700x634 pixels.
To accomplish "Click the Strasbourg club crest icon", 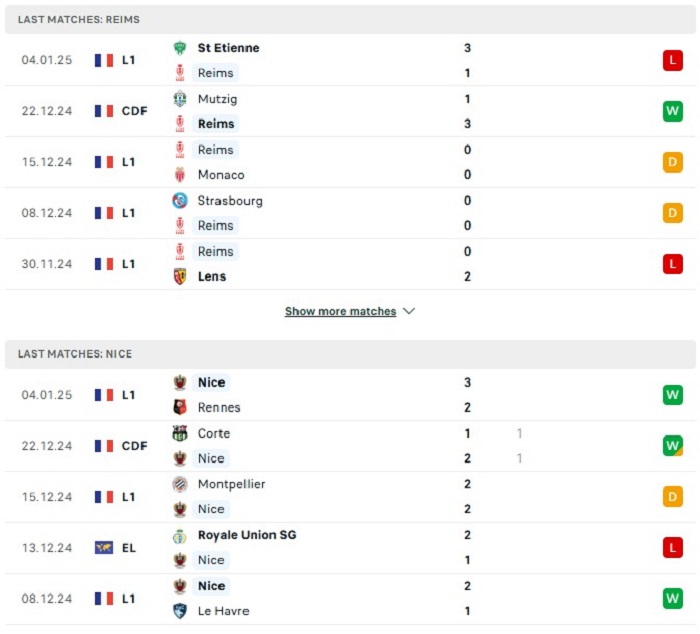I will 180,200.
